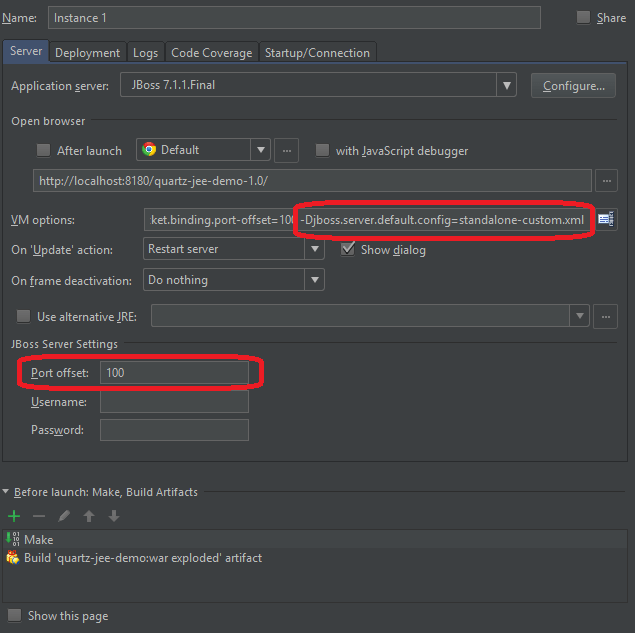635x633 pixels.
Task: Click into the VM options field
Action: (x=370, y=220)
